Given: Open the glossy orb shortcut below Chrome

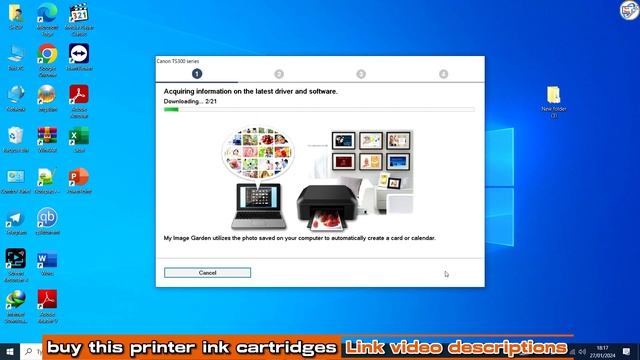Looking at the screenshot, I should [47, 99].
